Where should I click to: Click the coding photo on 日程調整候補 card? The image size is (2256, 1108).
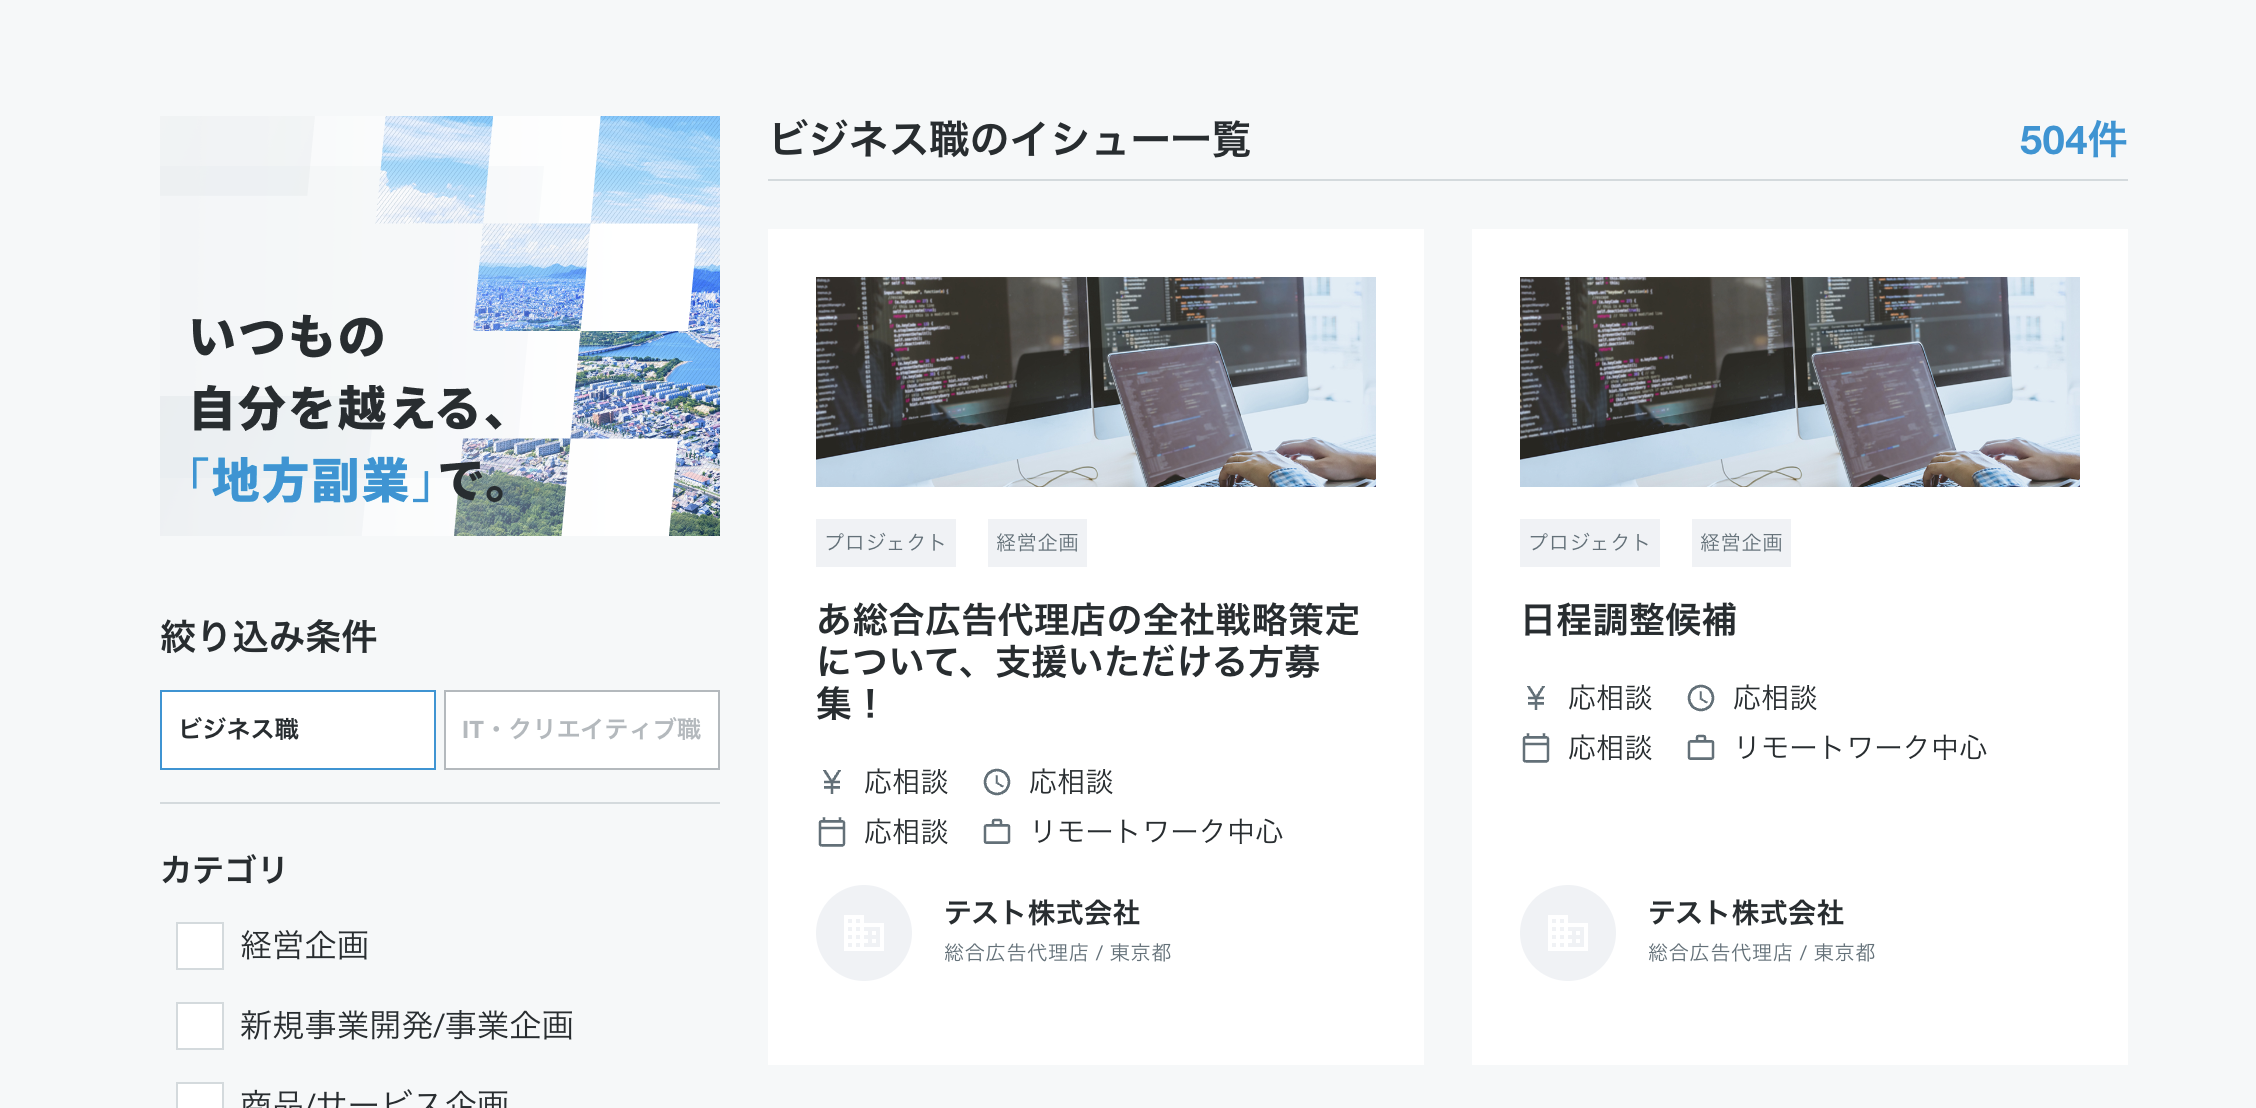coord(1799,382)
